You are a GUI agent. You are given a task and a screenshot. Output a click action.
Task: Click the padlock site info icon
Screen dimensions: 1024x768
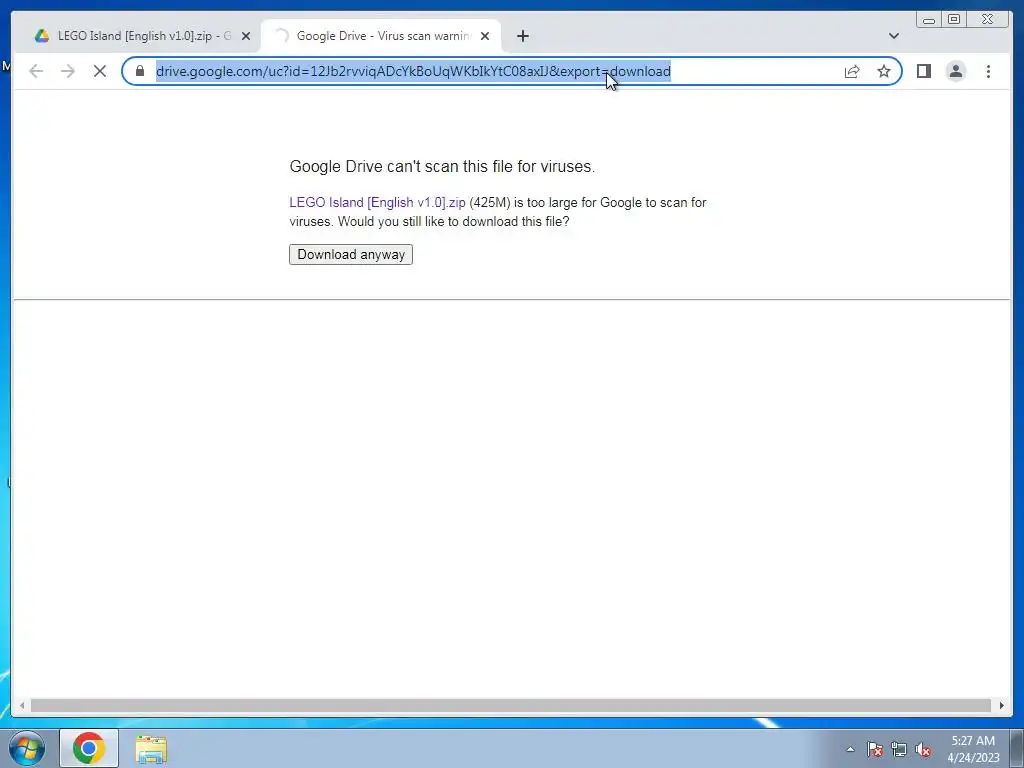coord(140,71)
